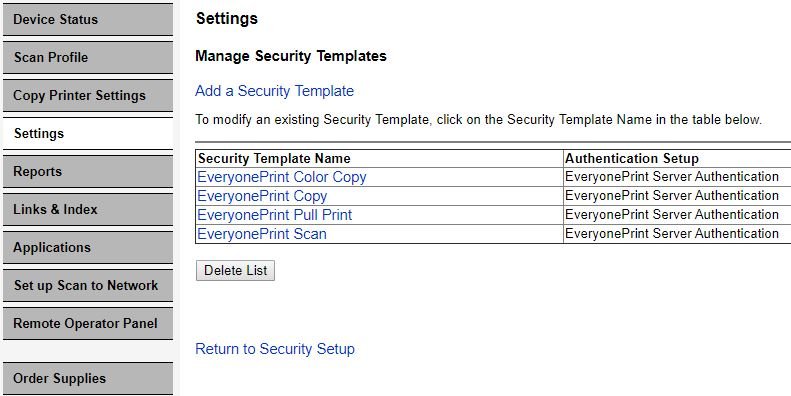
Task: Click the Add a Security Template link
Action: click(274, 91)
